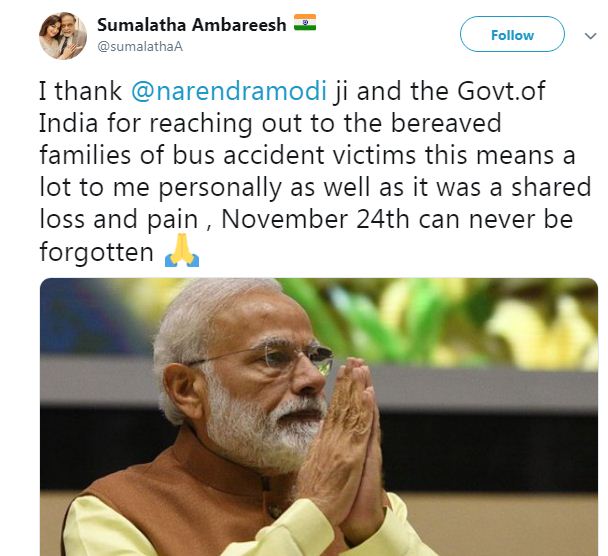This screenshot has height=556, width=608.
Task: Open the @narendramodi mention link
Action: [229, 92]
